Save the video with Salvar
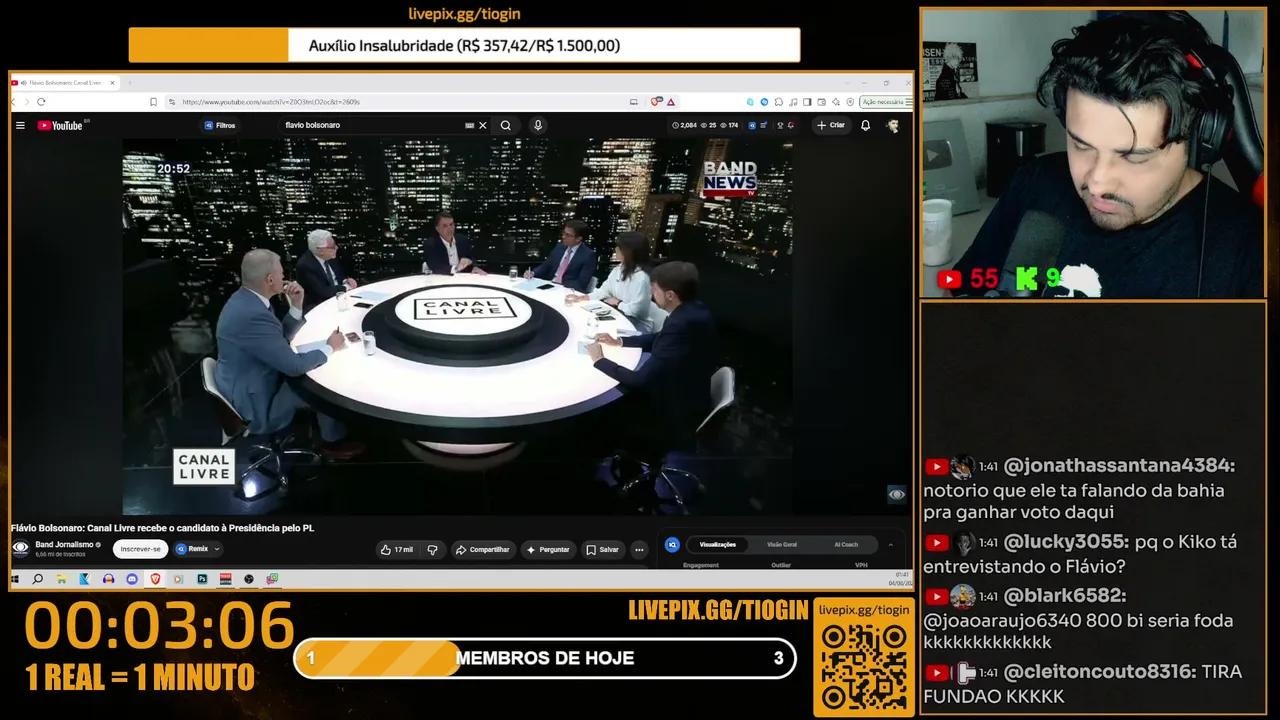 coord(602,549)
